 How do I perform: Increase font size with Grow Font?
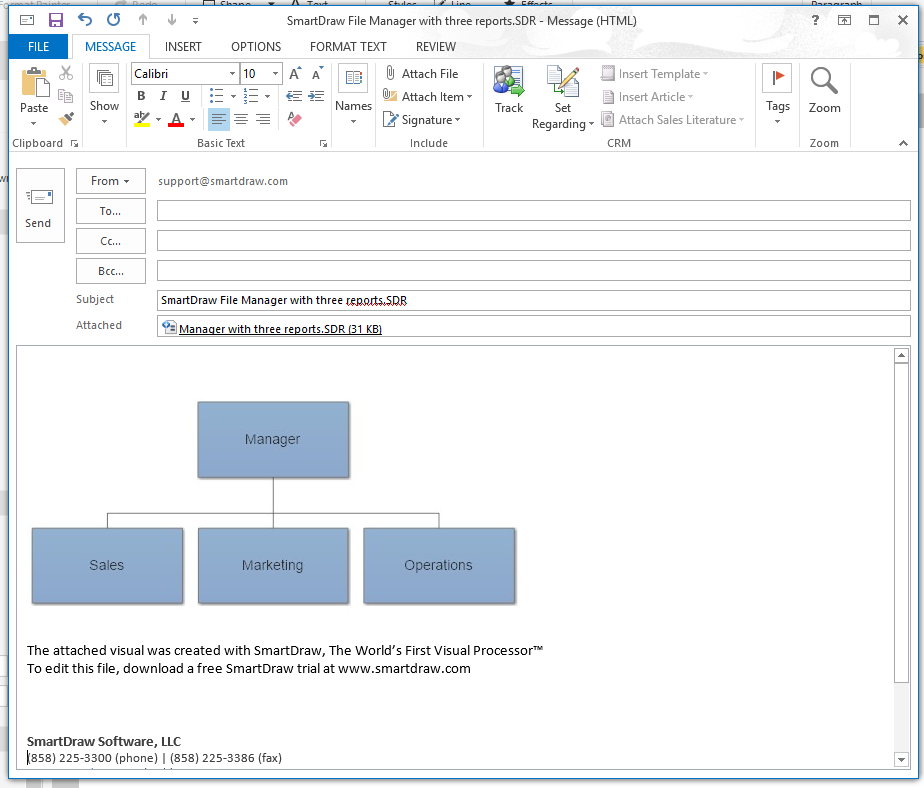(295, 74)
